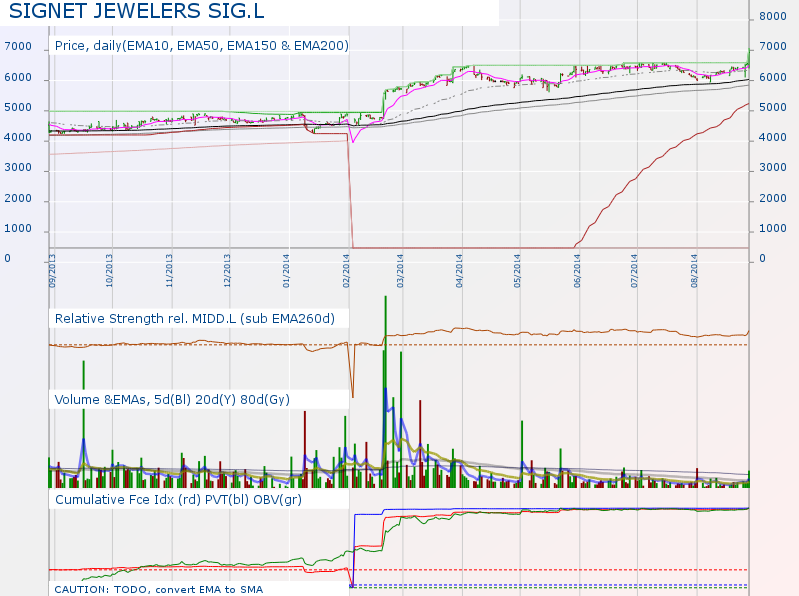Select the Price daily EMA panel label
799x596 pixels.
pyautogui.click(x=202, y=46)
